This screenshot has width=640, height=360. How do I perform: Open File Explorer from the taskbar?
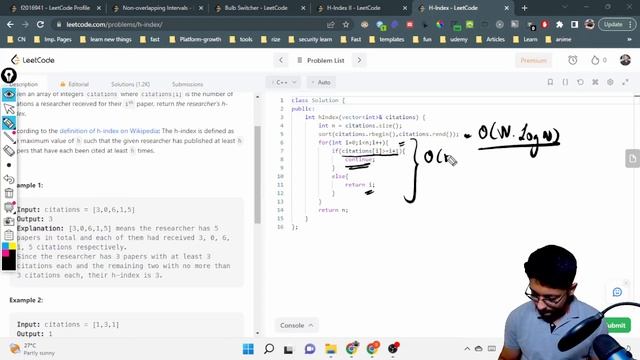pyautogui.click(x=331, y=349)
